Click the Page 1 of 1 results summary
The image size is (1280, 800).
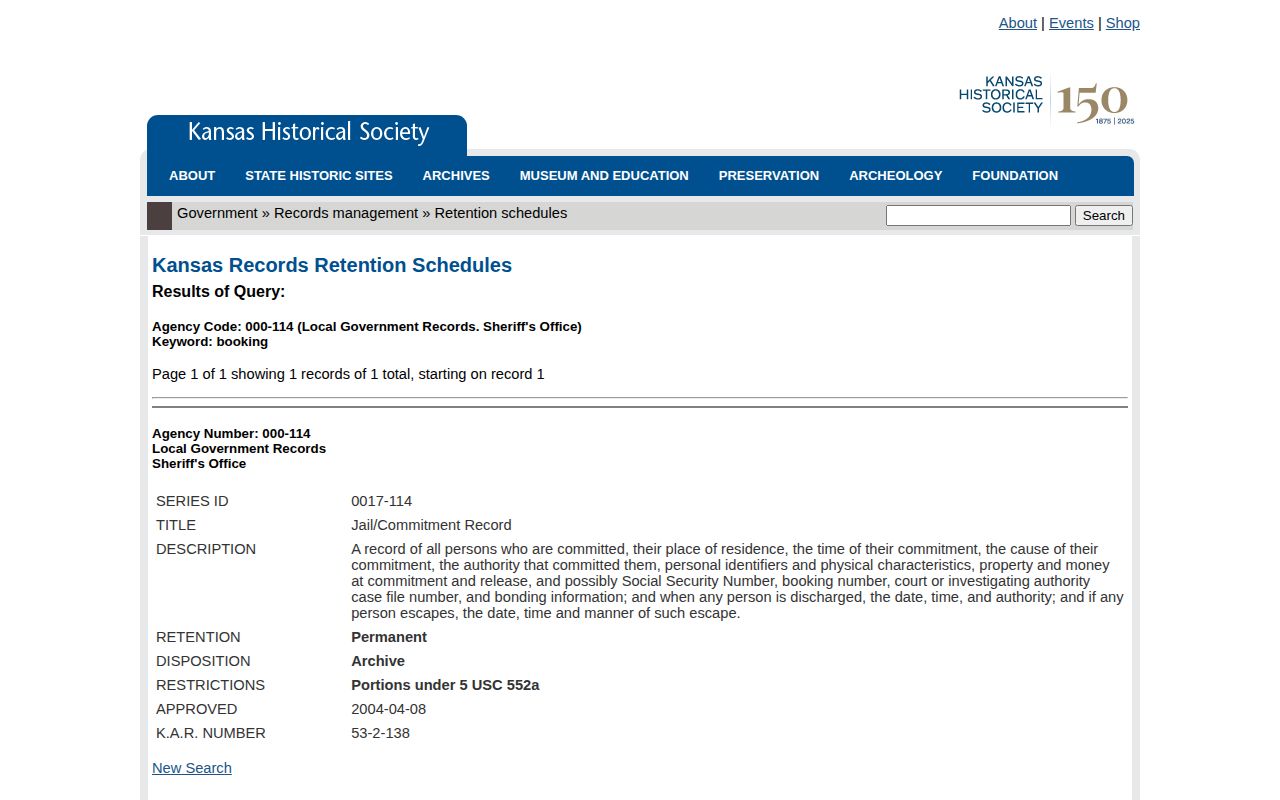(348, 374)
